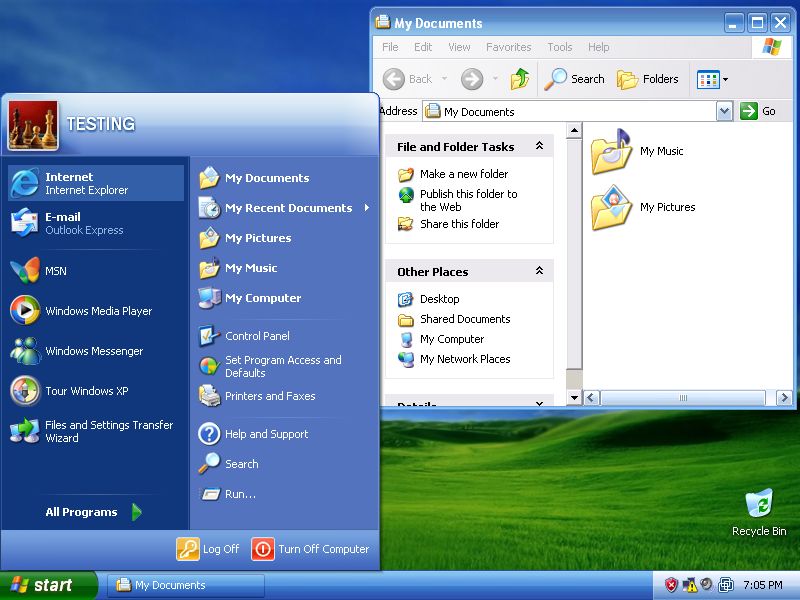This screenshot has height=600, width=800.
Task: Expand the Address bar dropdown
Action: point(724,111)
